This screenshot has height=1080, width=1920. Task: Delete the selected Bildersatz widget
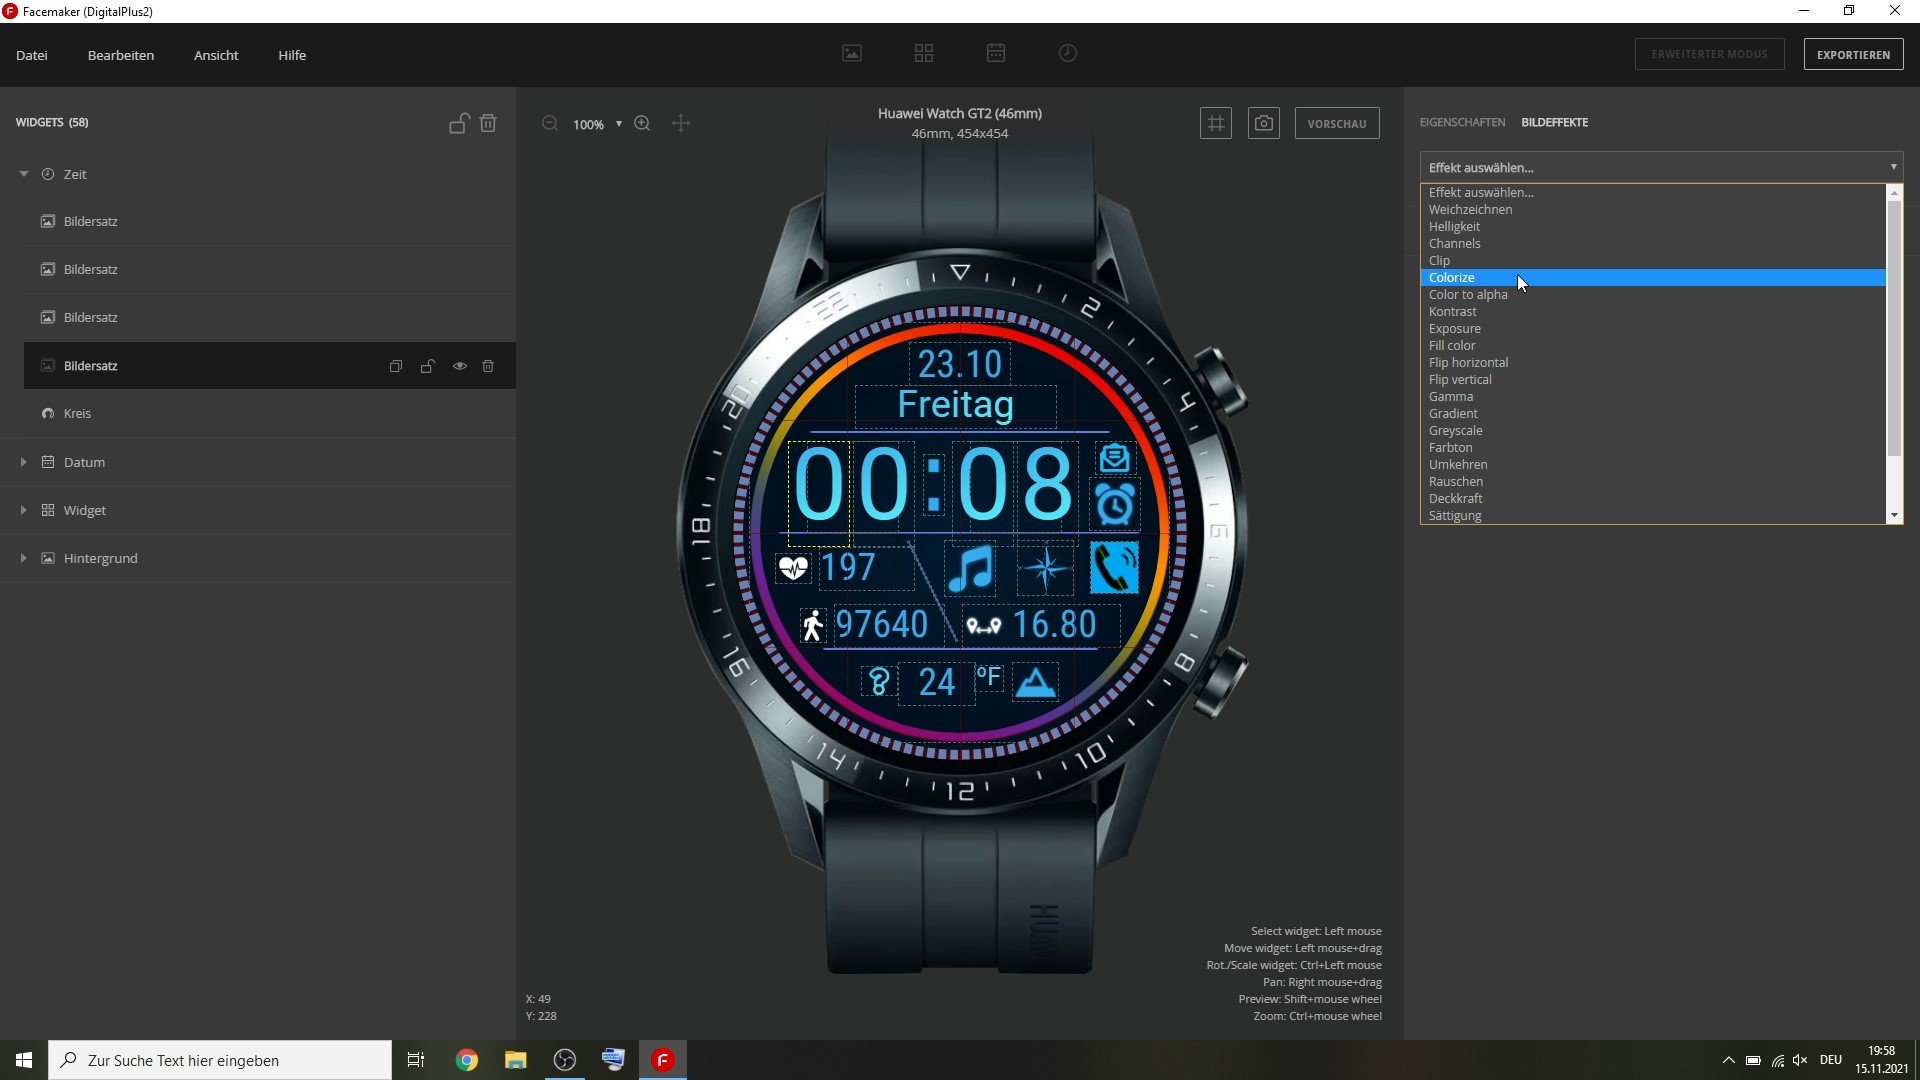488,366
